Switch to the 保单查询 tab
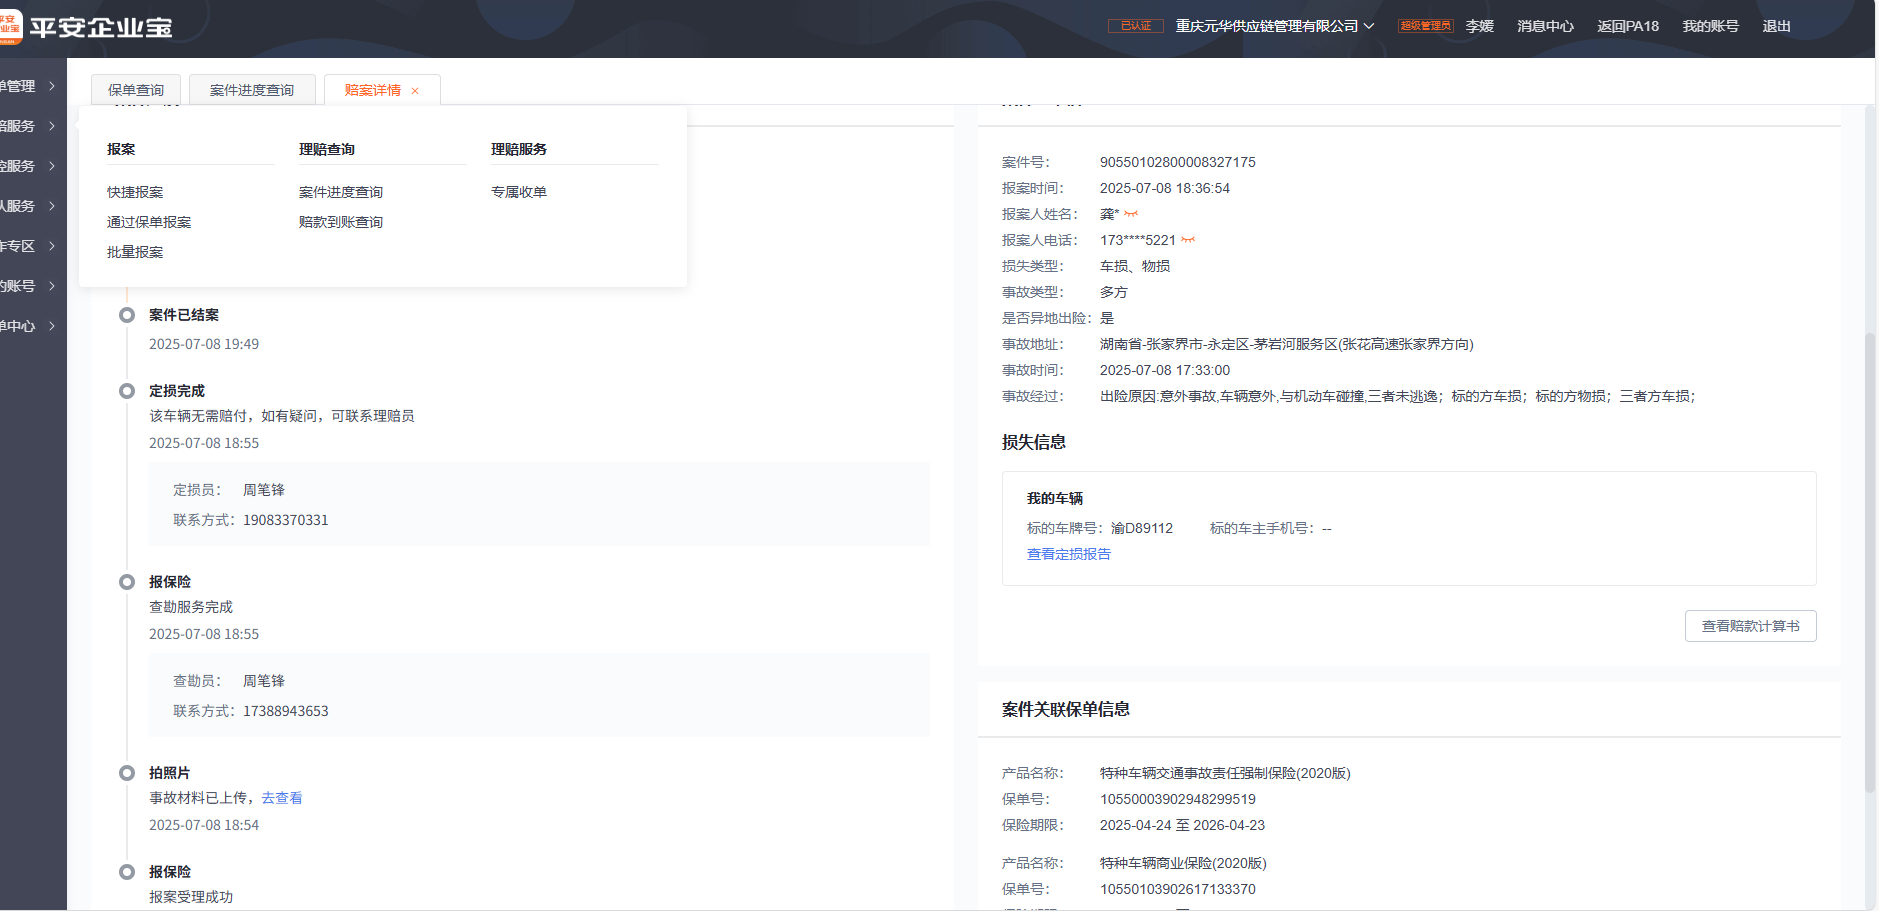The width and height of the screenshot is (1879, 911). click(136, 90)
